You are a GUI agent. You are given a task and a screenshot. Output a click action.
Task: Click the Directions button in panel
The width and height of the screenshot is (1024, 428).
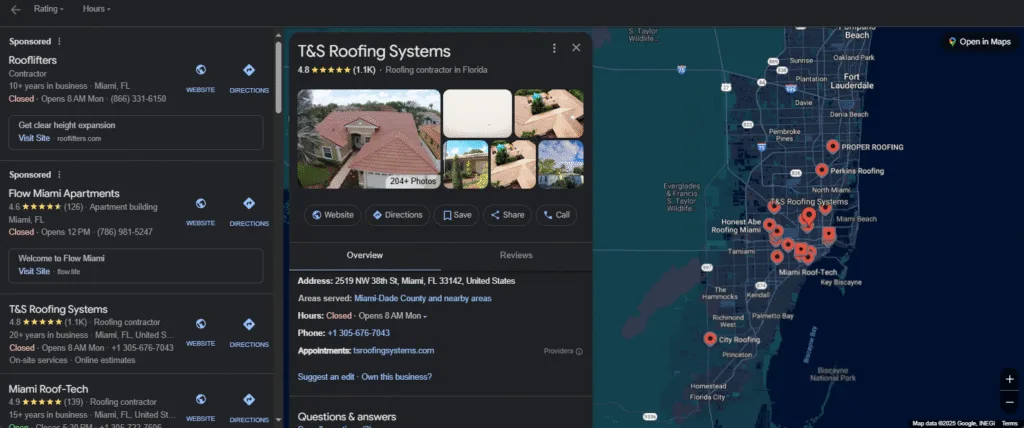[x=397, y=215]
